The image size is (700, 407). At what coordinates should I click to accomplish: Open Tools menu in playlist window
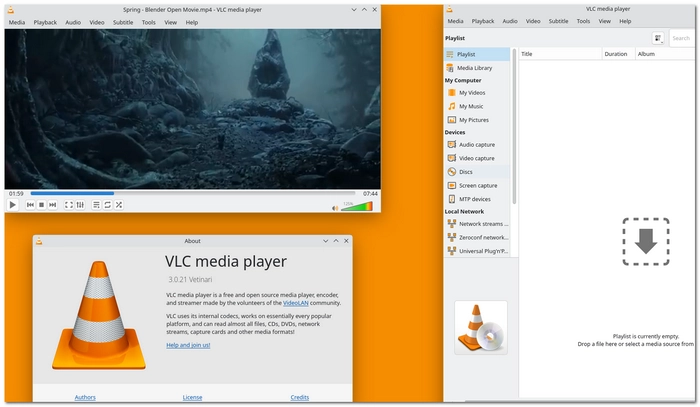point(583,21)
